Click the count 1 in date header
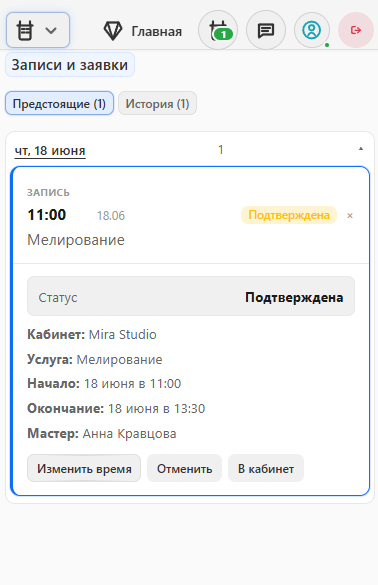Image resolution: width=378 pixels, height=585 pixels. 221,150
